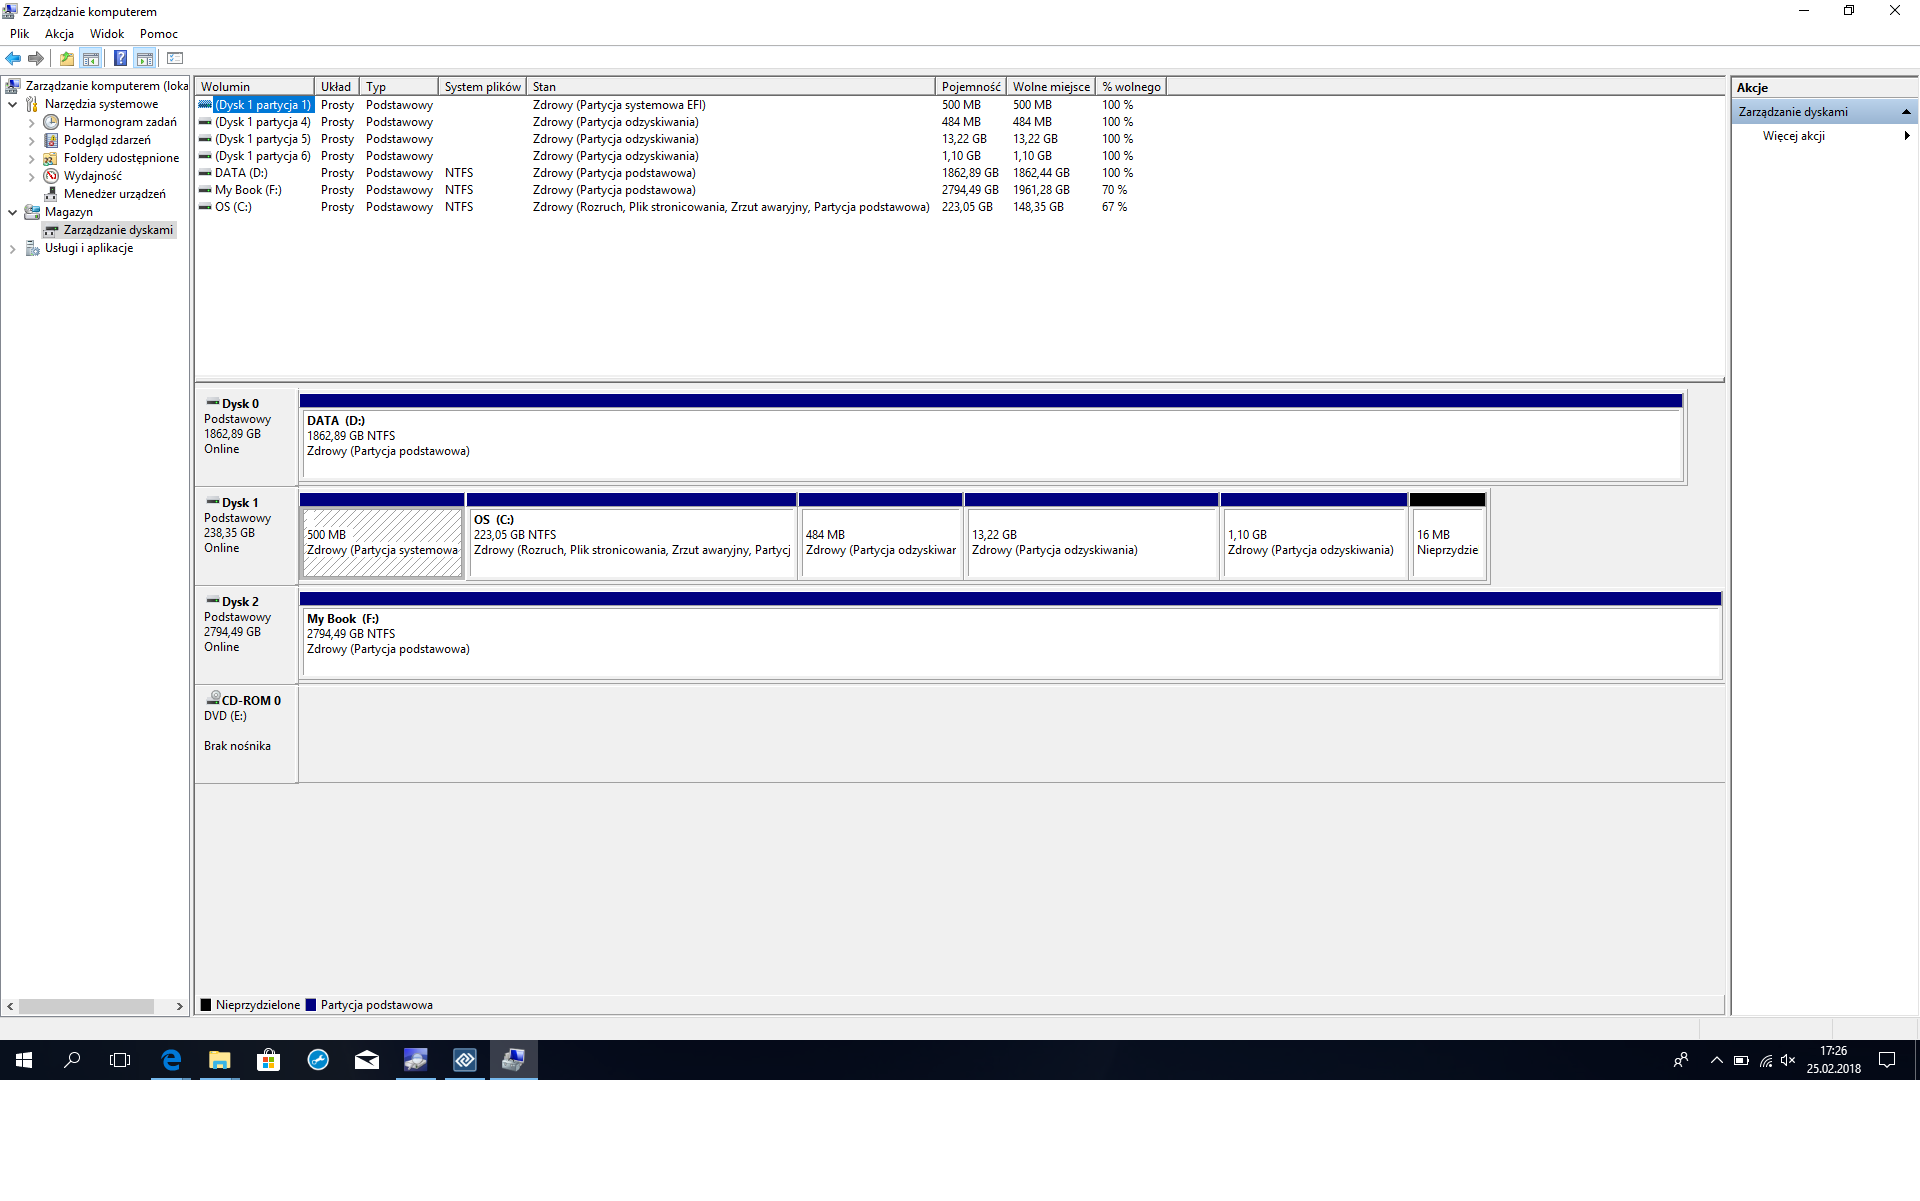Collapse the Zarządzanie dyskami actions section arrow
The image size is (1920, 1201).
1906,112
